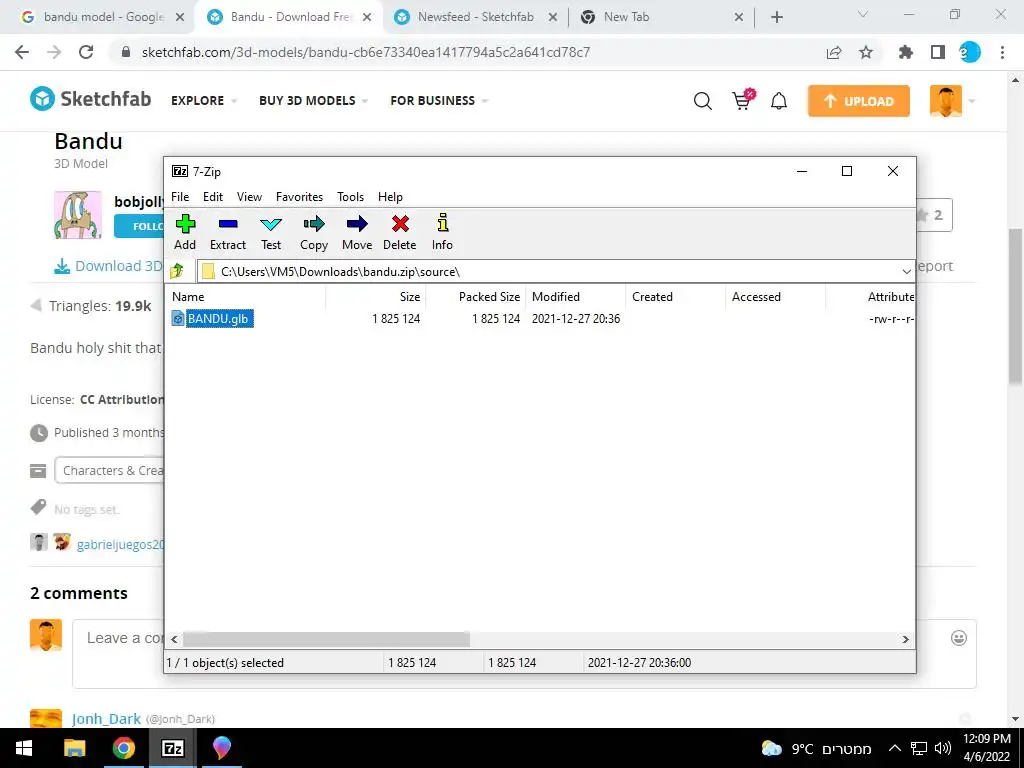Open the volume control in system tray
The image size is (1024, 768).
point(942,748)
